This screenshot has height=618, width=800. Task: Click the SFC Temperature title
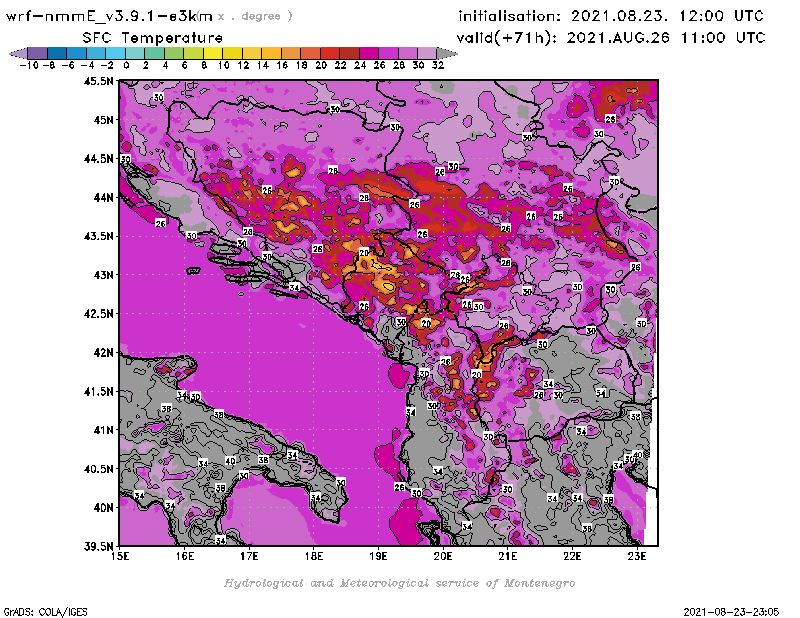click(153, 38)
